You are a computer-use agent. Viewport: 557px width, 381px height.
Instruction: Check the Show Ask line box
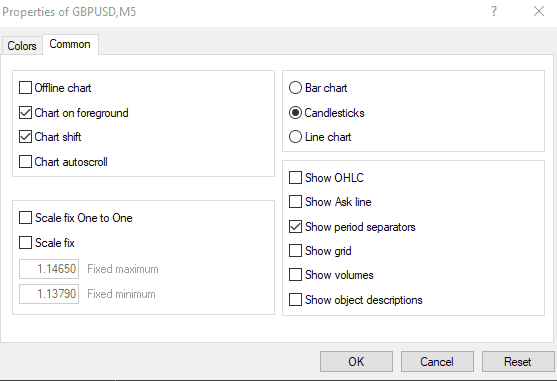coord(295,202)
